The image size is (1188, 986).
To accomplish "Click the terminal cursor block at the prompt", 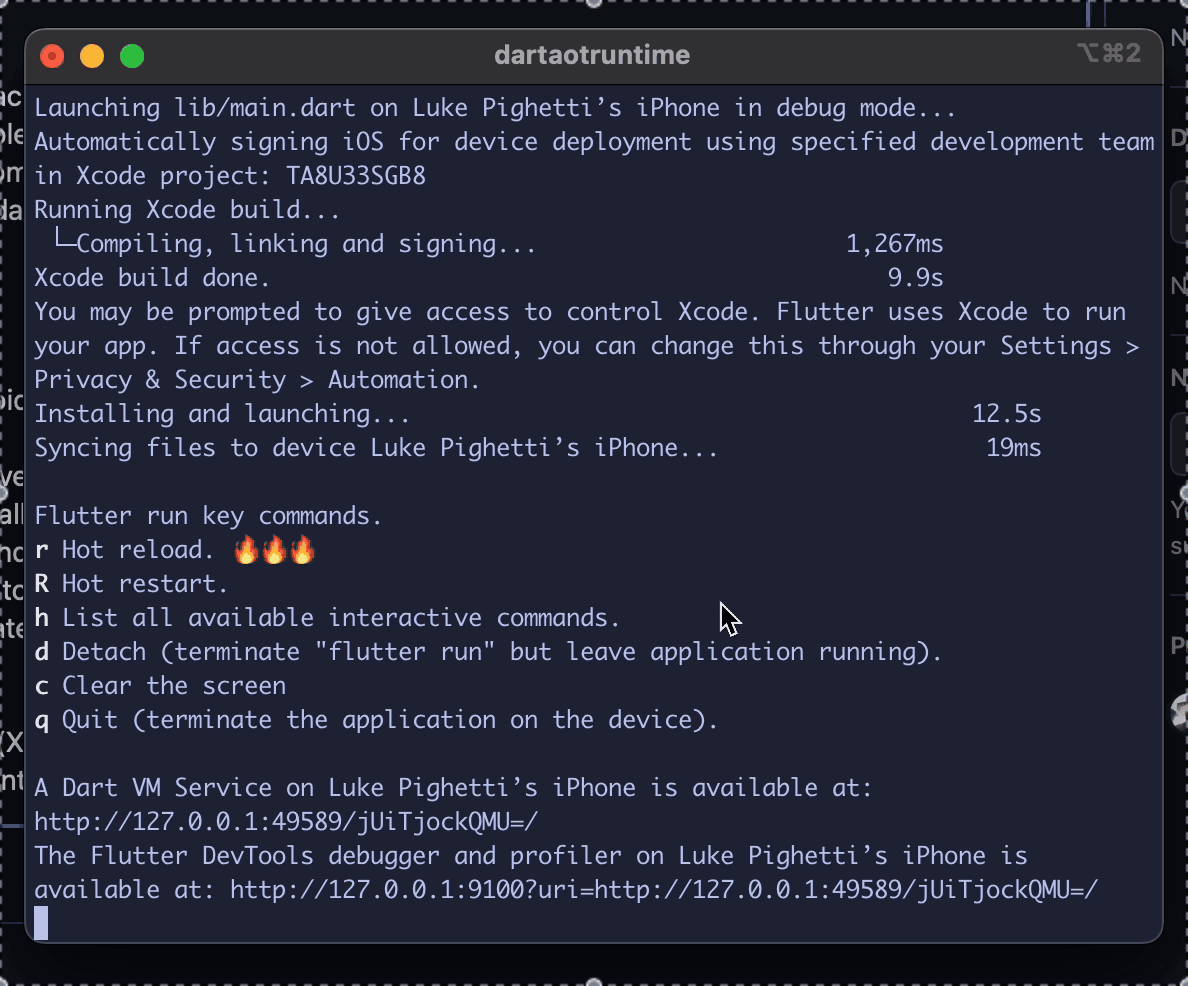I will point(41,923).
